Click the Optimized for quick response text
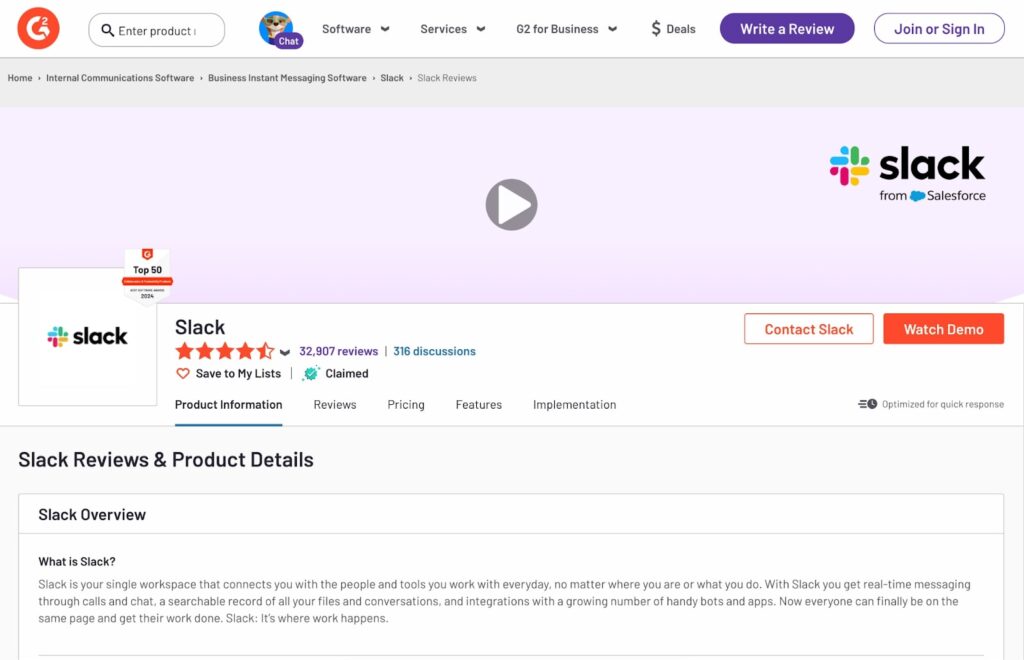Screen dimensions: 1024x660 (943, 404)
